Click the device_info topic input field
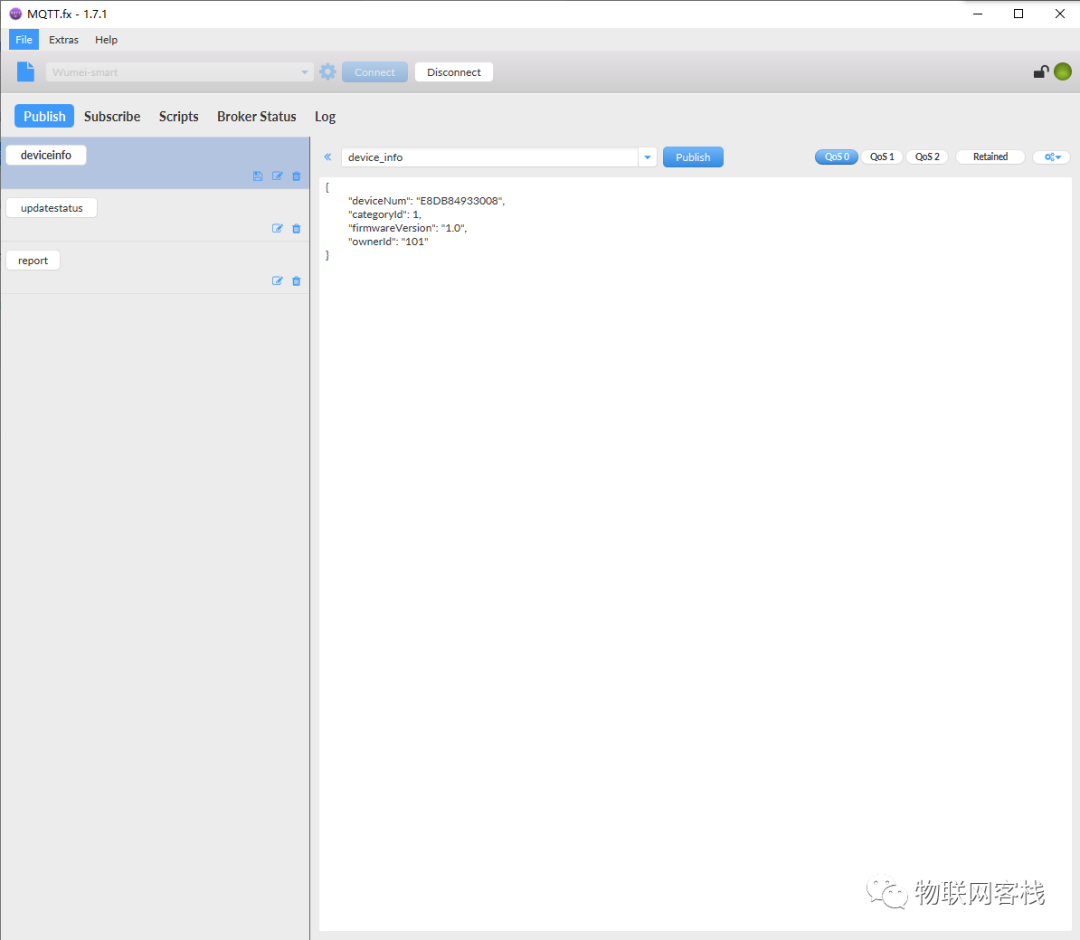Screen dimensions: 1080x940 click(x=490, y=157)
